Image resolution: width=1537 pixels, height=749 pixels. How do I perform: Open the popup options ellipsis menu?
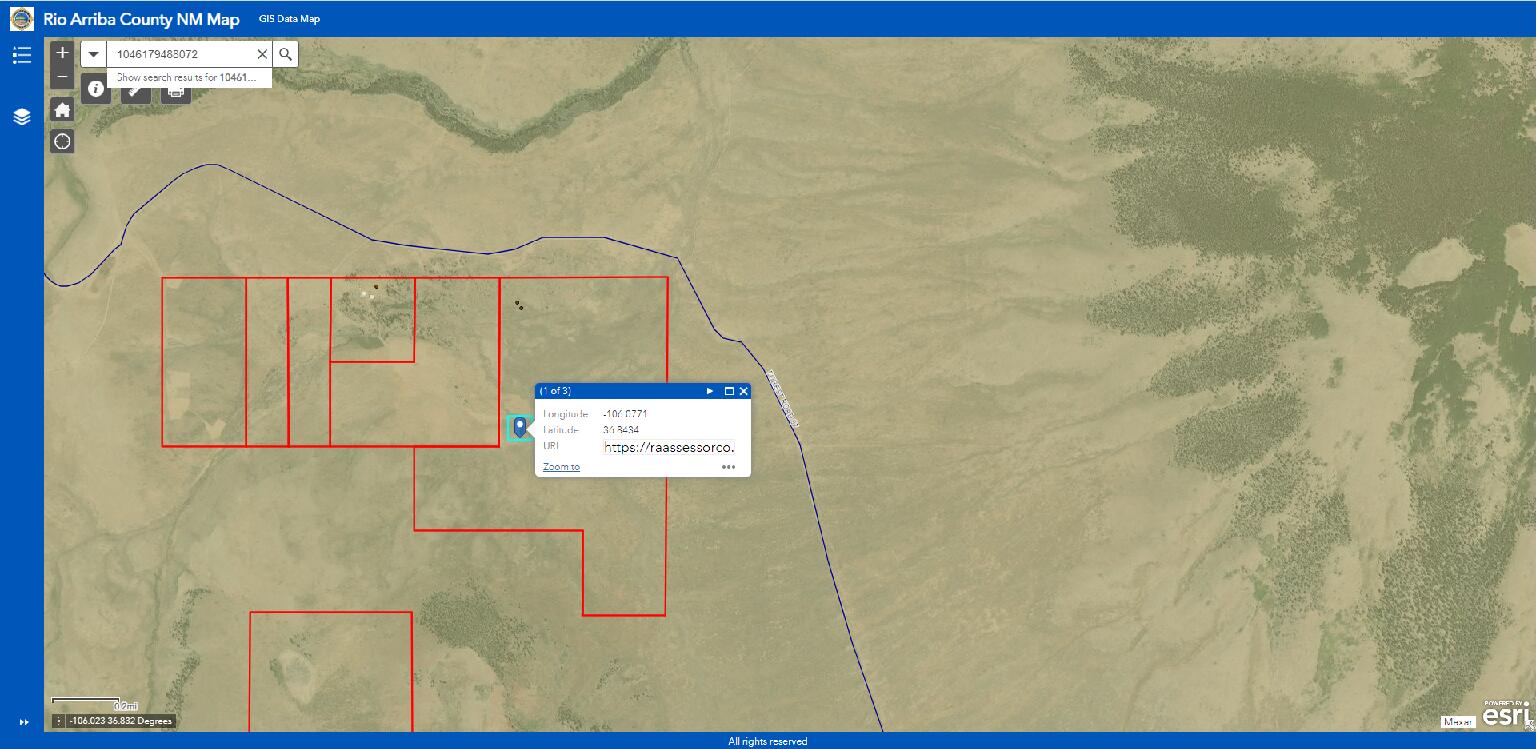(x=728, y=467)
